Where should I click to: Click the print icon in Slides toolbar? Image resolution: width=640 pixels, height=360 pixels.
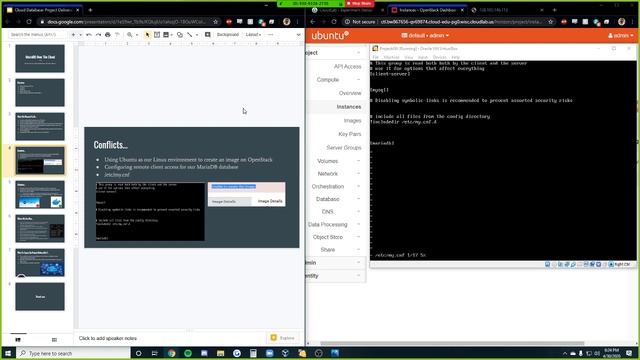(108, 35)
